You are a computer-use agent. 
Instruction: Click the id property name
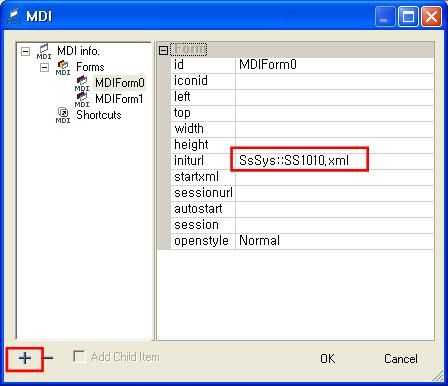click(x=179, y=65)
